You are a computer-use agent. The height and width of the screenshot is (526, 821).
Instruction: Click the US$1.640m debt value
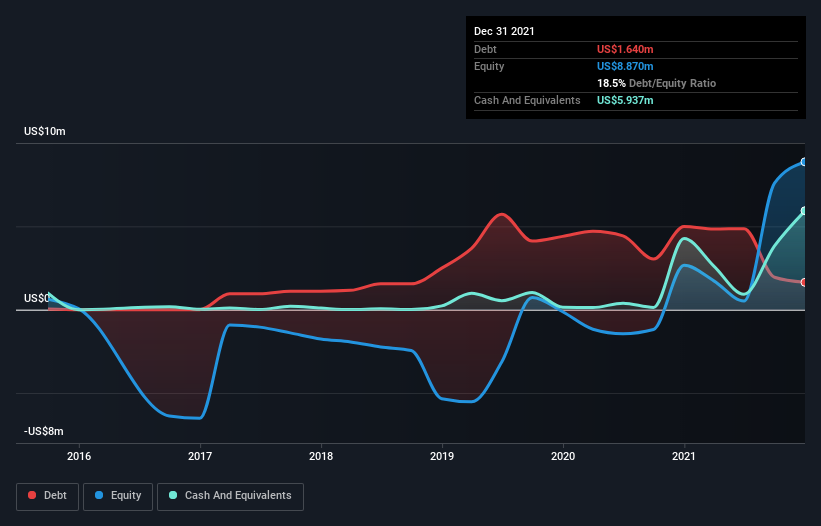(625, 49)
